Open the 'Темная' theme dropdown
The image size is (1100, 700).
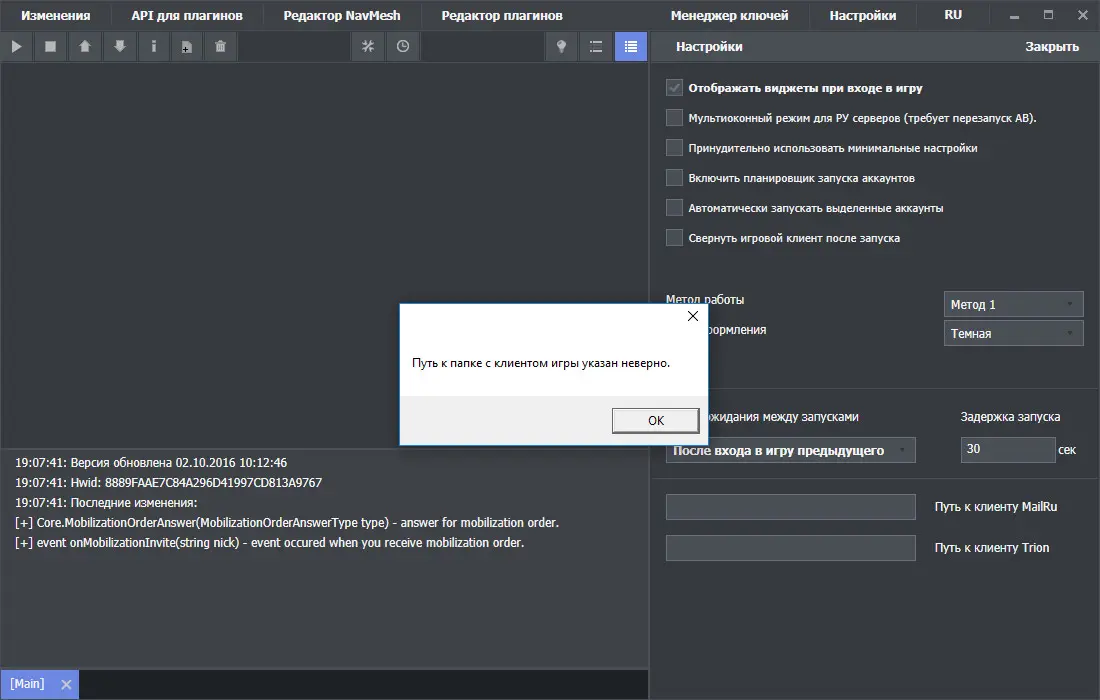pos(1013,333)
